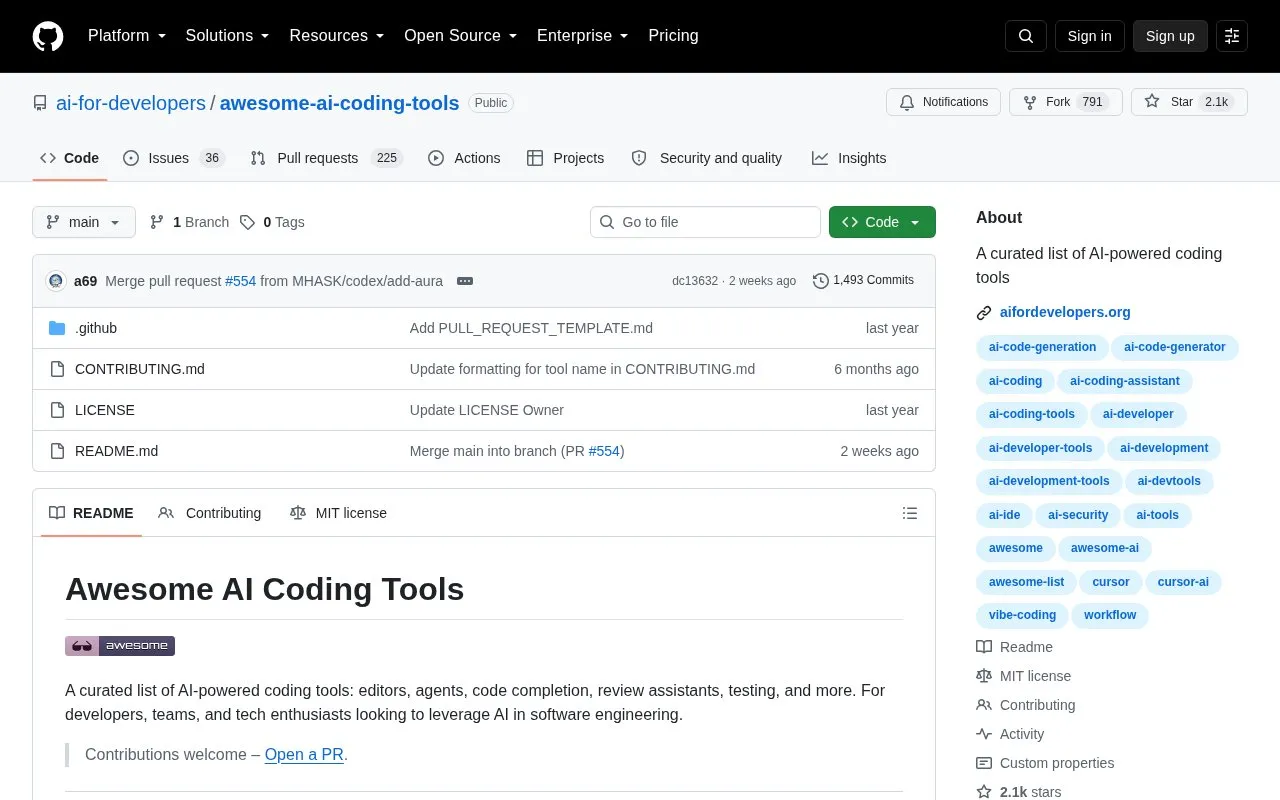Viewport: 1280px width, 800px height.
Task: Click the cursor-ai topic tag
Action: pos(1183,582)
